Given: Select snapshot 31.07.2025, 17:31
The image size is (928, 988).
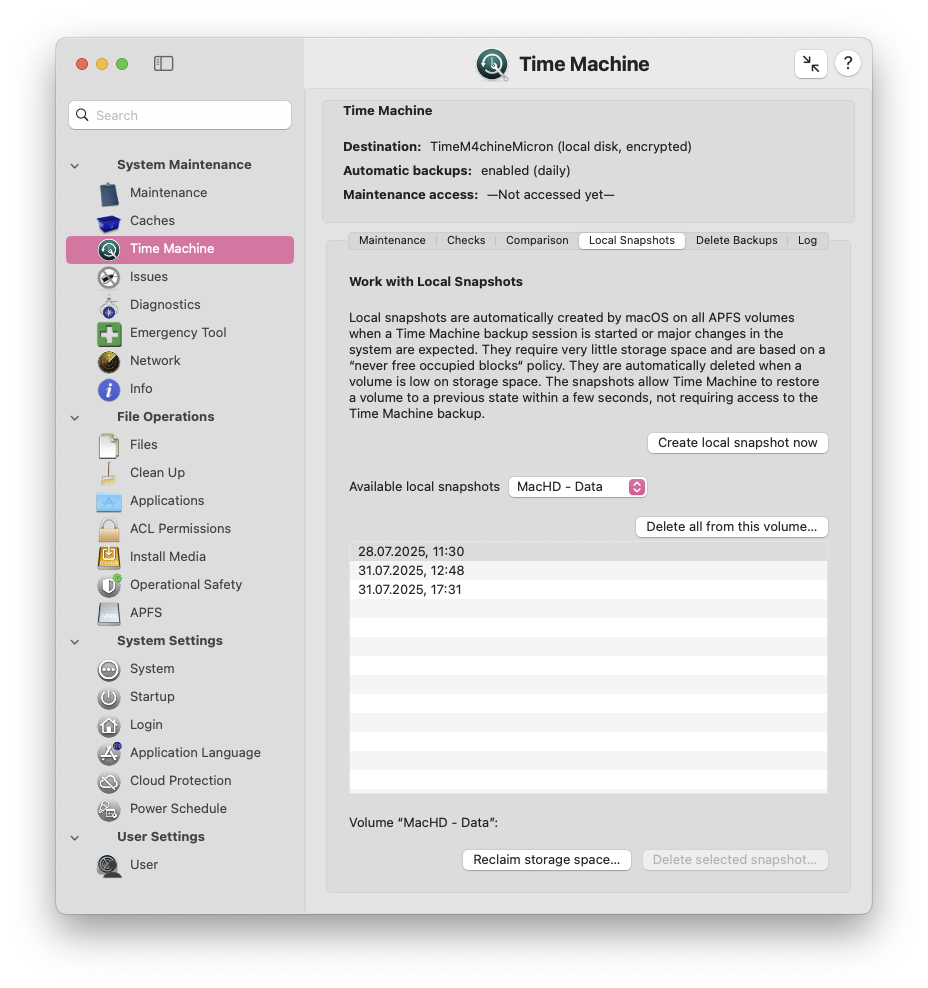Looking at the screenshot, I should [588, 590].
